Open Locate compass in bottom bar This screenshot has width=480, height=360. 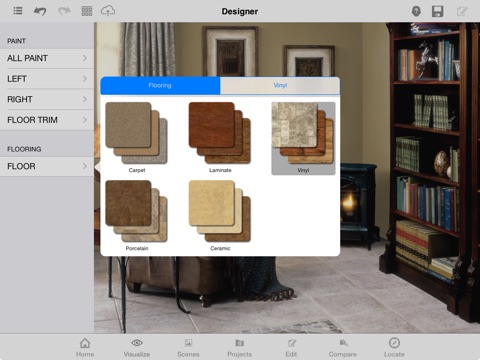(x=394, y=347)
